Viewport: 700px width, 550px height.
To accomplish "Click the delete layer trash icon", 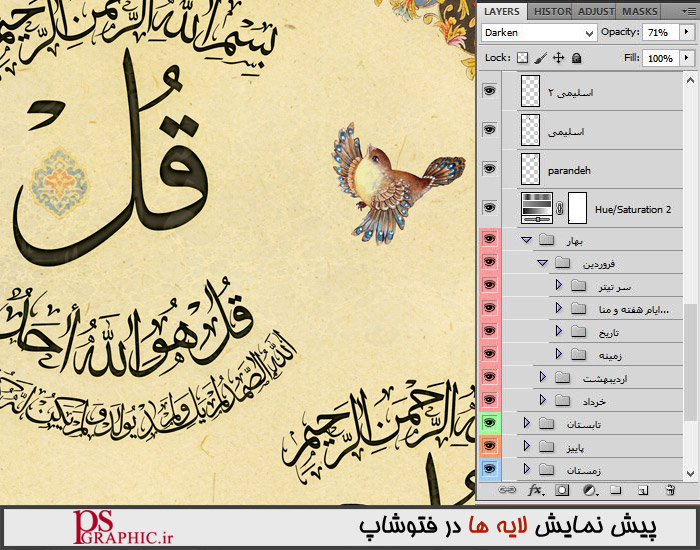I will pyautogui.click(x=670, y=490).
